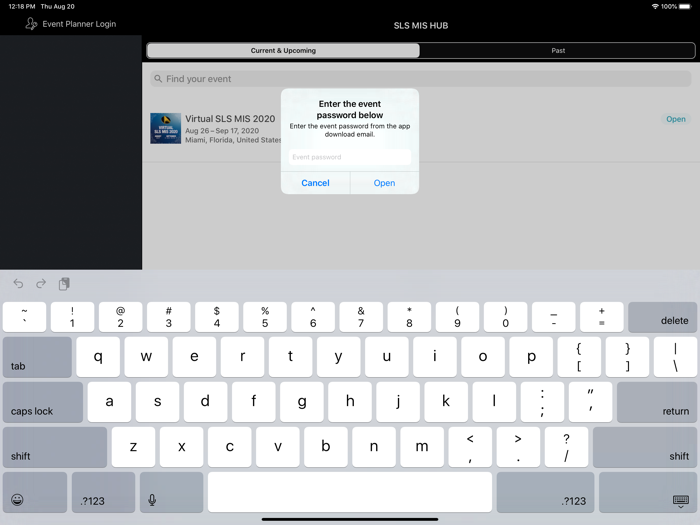Image resolution: width=700 pixels, height=525 pixels.
Task: Tap the tab key
Action: coord(37,358)
